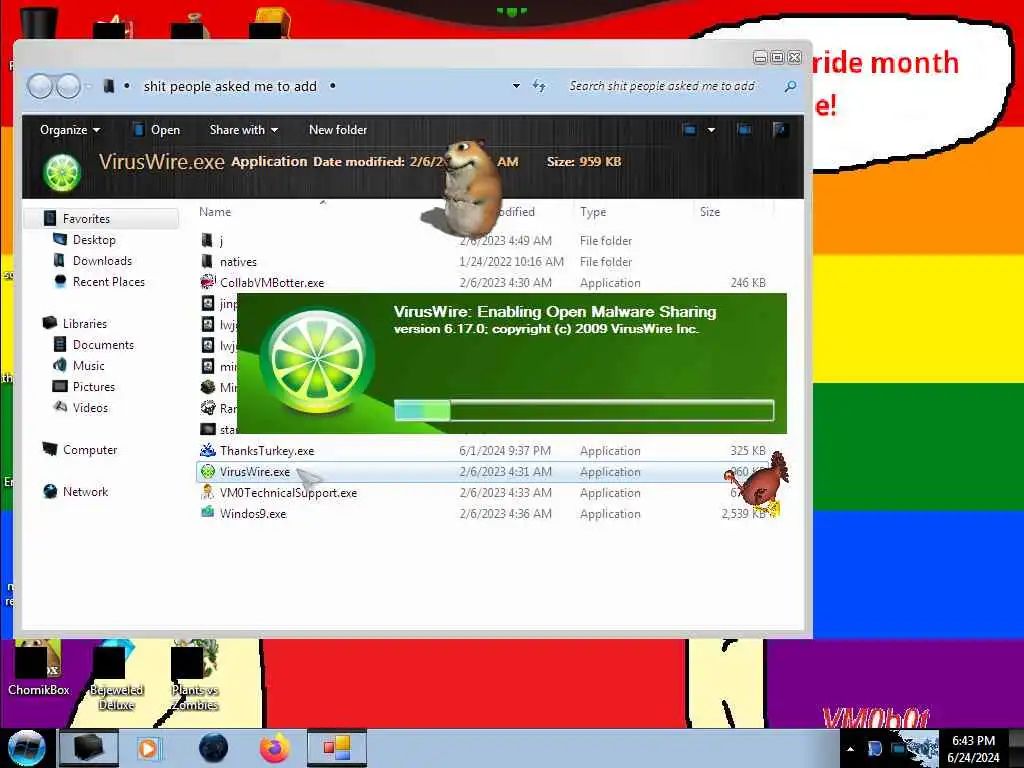Click the VirusWire splash loading progress bar
The image size is (1024, 768).
coord(584,410)
